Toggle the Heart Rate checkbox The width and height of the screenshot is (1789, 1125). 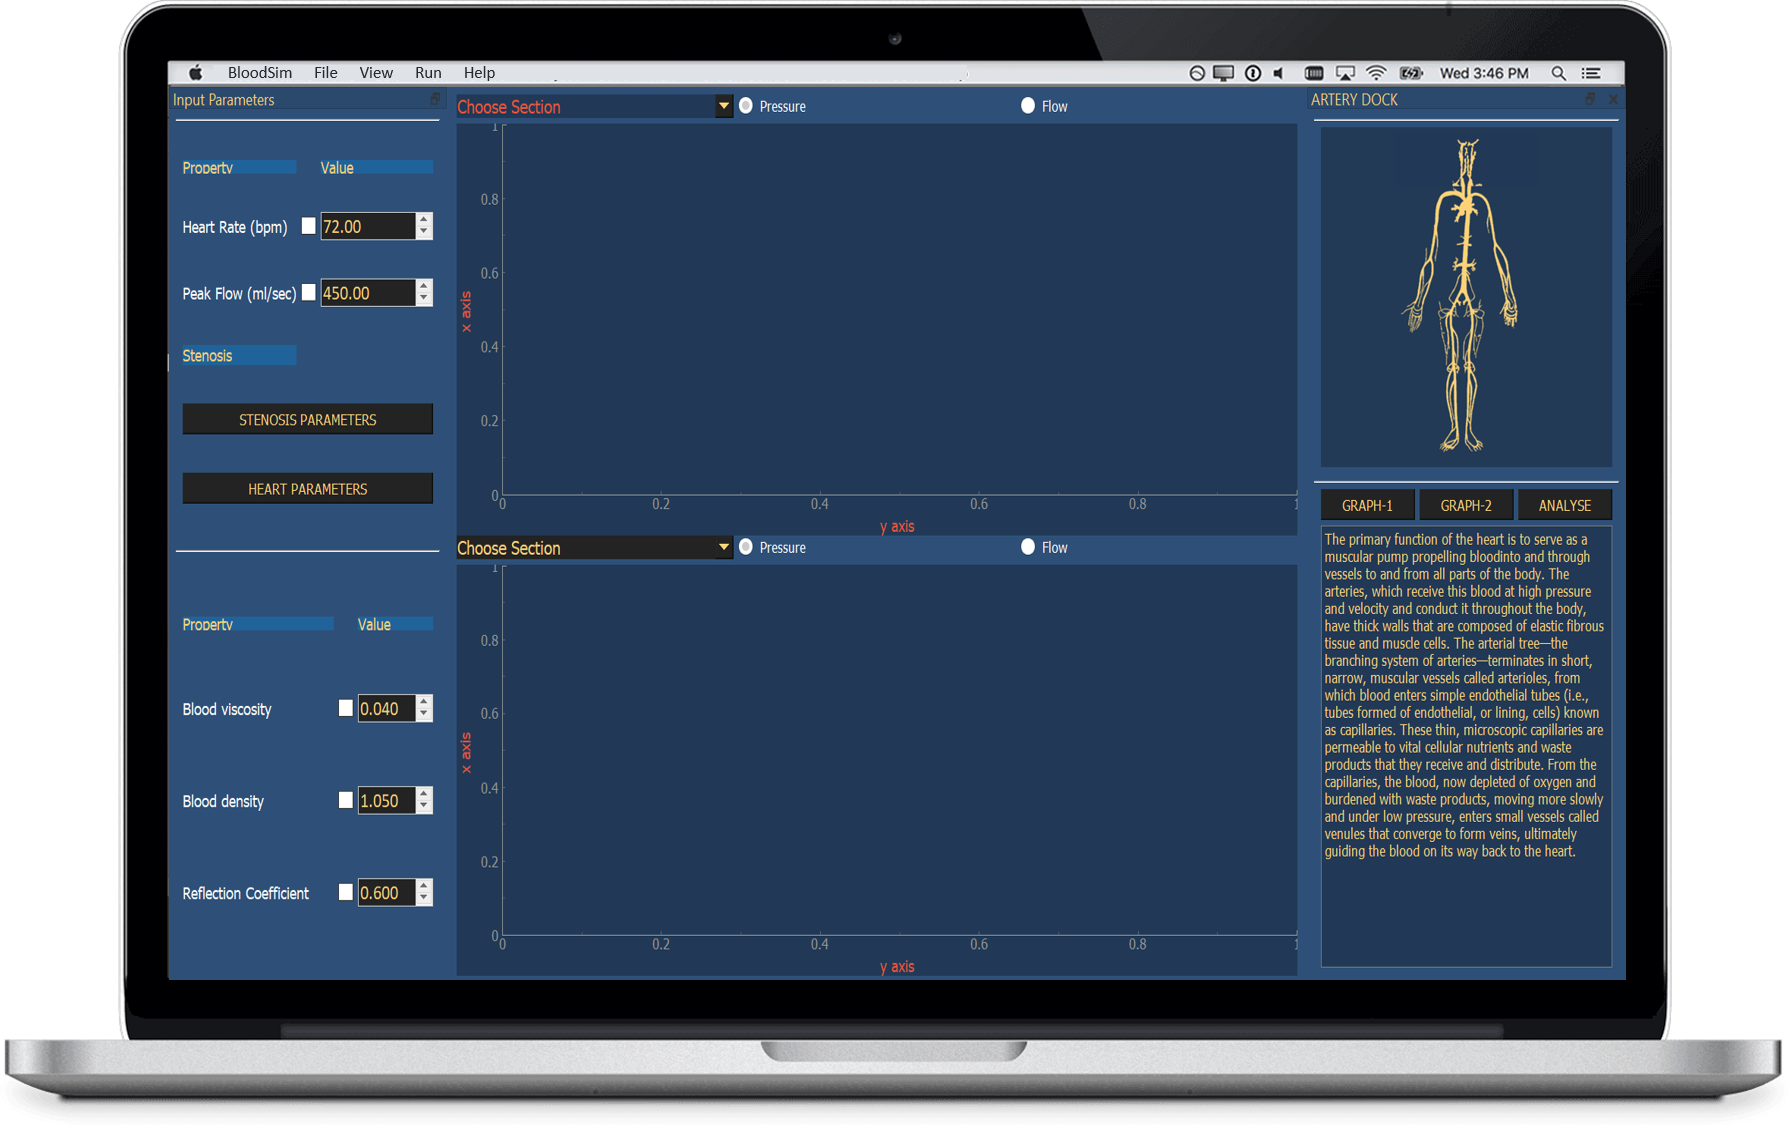click(x=308, y=226)
